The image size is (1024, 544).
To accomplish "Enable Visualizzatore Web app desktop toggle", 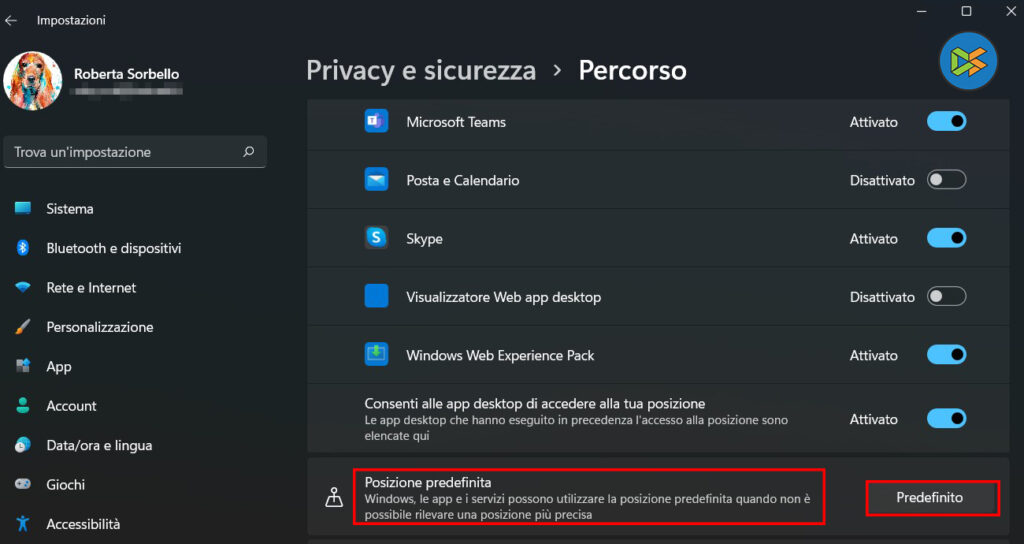I will [x=946, y=297].
